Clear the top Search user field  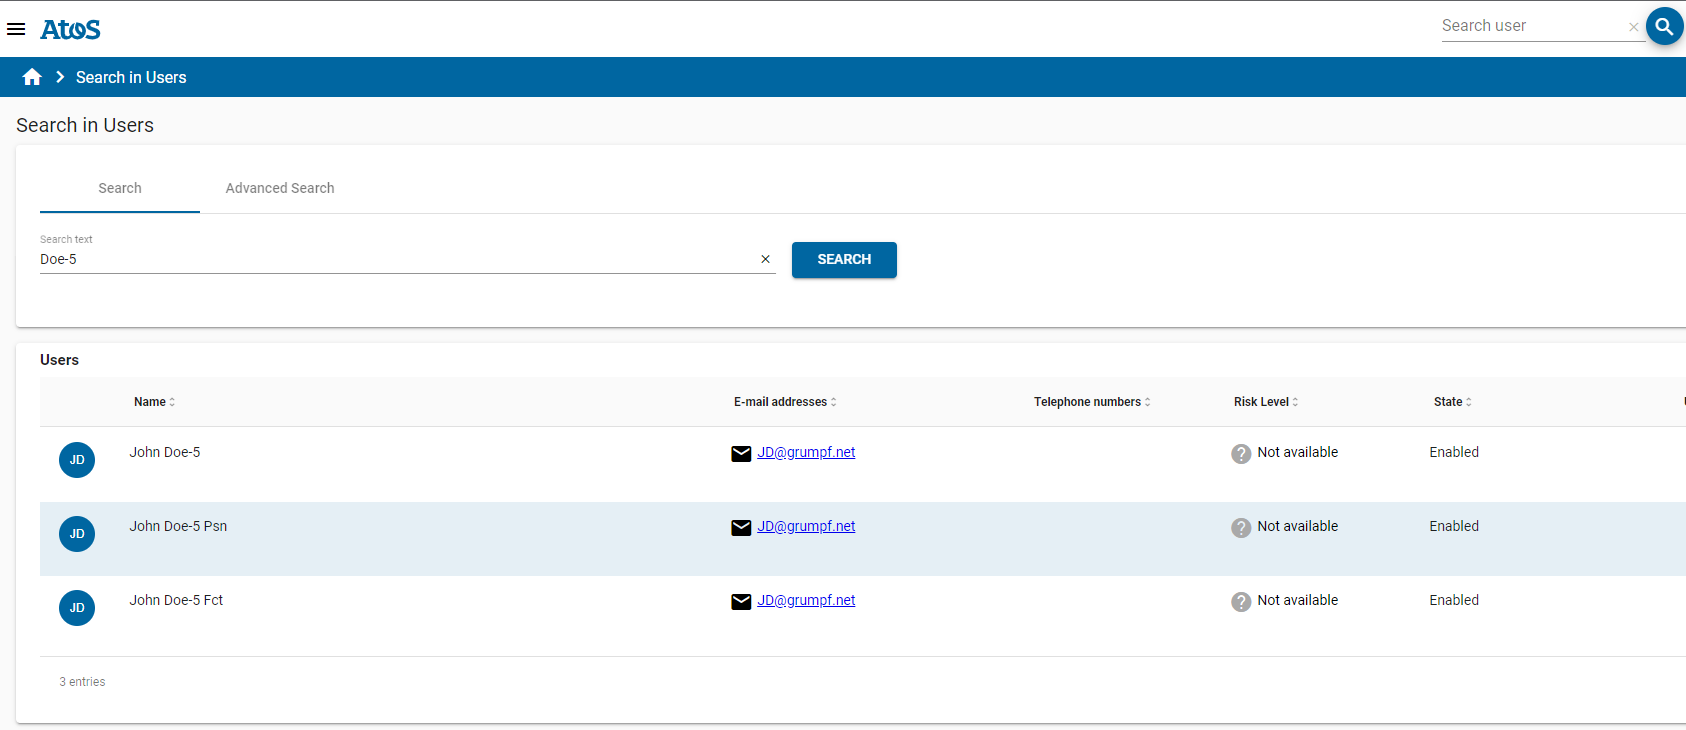pos(1633,27)
